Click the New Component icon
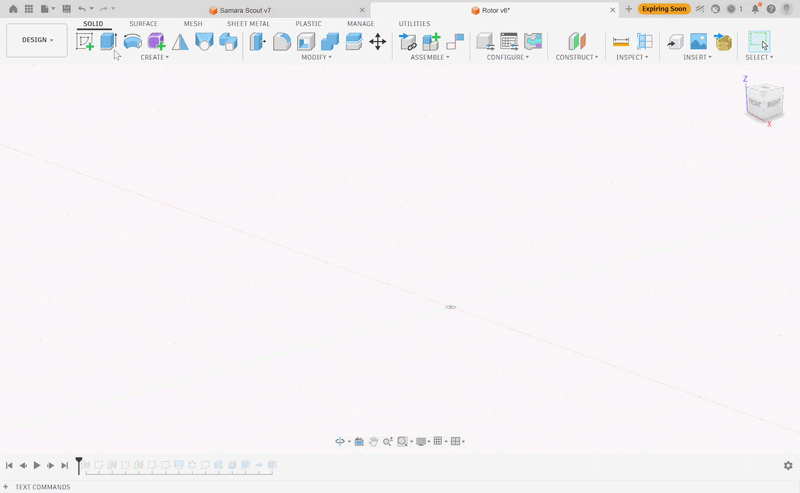800x493 pixels. click(432, 41)
